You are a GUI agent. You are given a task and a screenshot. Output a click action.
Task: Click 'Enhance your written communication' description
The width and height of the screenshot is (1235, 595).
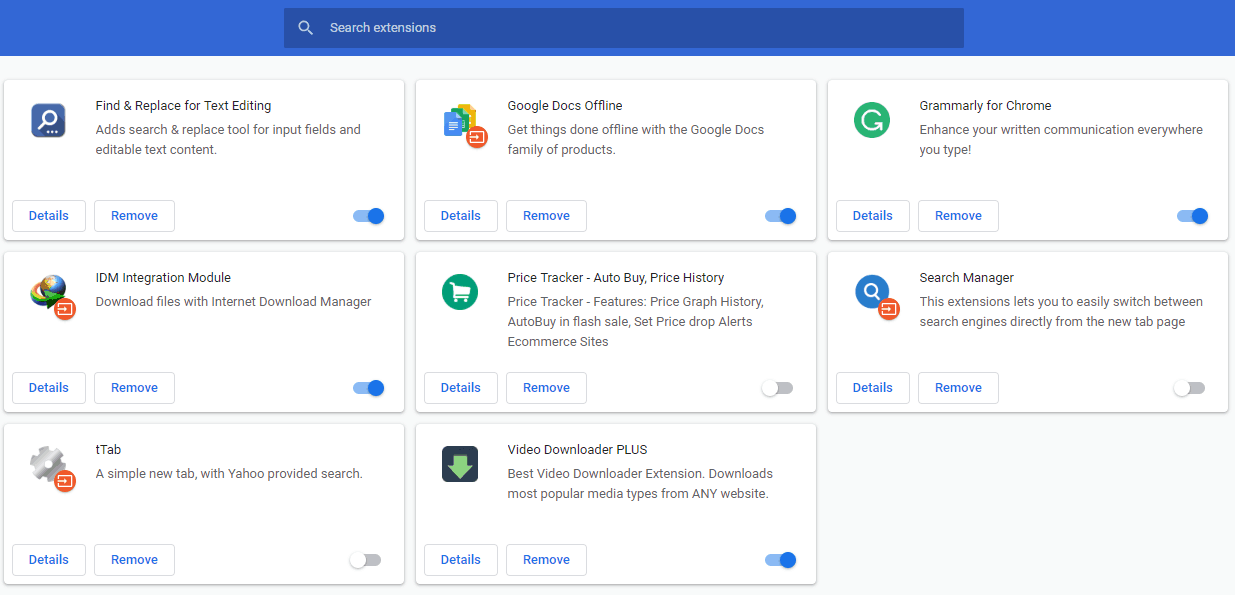click(1061, 140)
